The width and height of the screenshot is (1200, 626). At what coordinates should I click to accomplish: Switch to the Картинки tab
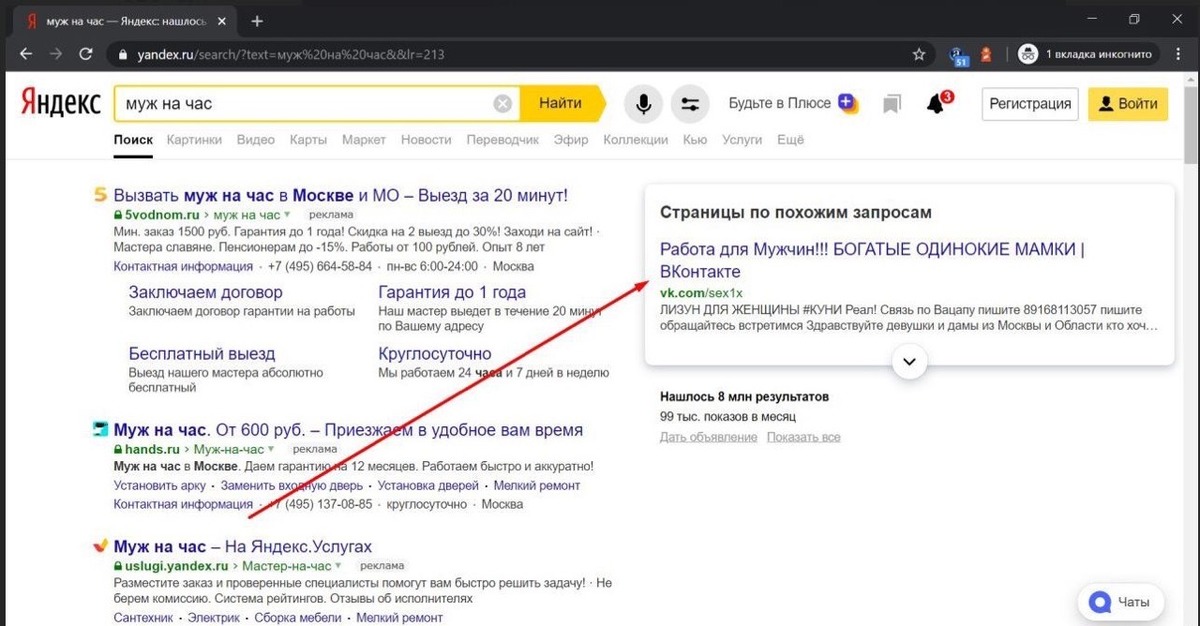coord(194,140)
